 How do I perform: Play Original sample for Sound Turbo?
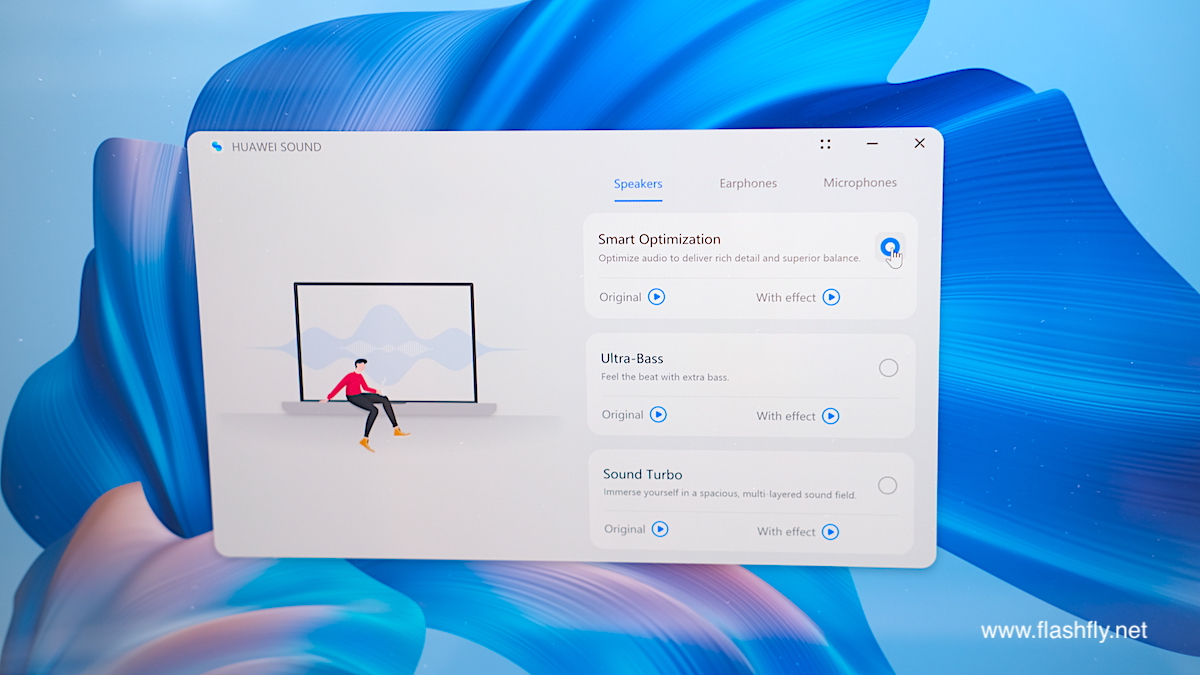tap(660, 529)
